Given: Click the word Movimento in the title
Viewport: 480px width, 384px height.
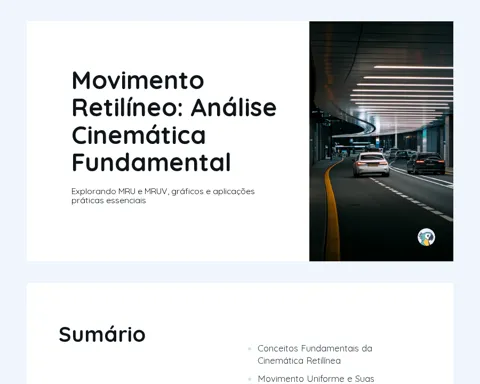Looking at the screenshot, I should click(138, 81).
